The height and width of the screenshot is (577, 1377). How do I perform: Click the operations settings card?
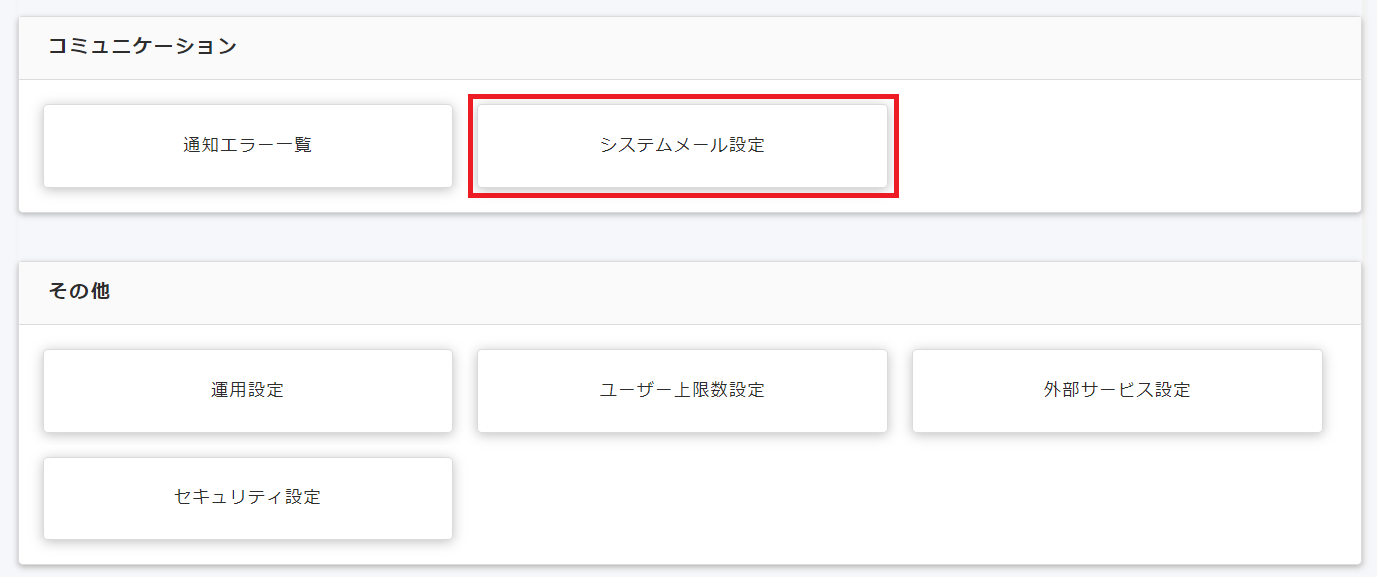pos(247,391)
